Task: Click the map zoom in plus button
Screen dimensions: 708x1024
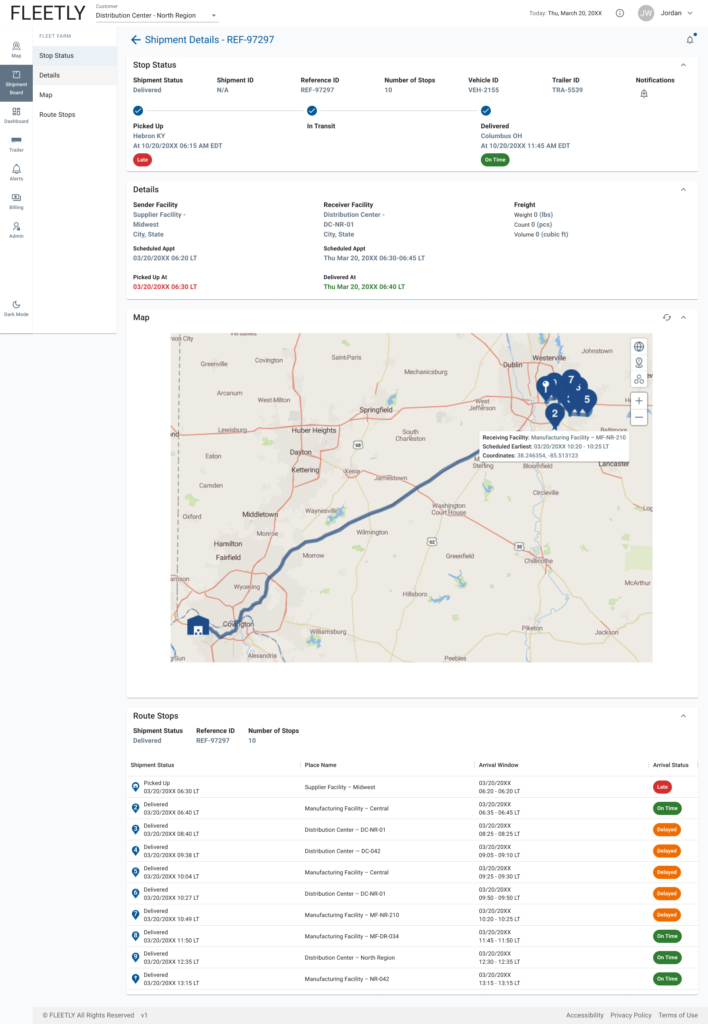Action: [x=639, y=400]
